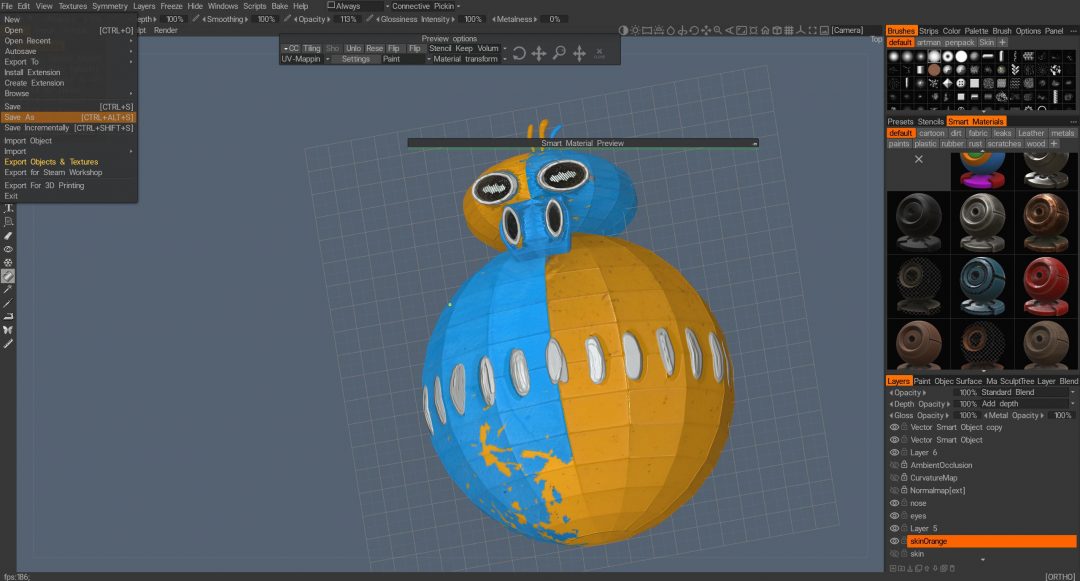Viewport: 1080px width, 581px height.
Task: Select the eye-shaped tool in left toolbar
Action: pos(8,249)
